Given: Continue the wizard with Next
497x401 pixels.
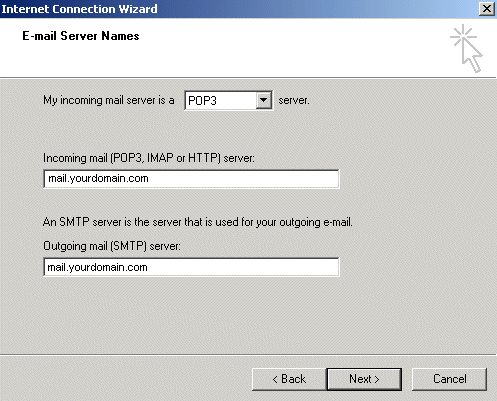Looking at the screenshot, I should tap(364, 379).
